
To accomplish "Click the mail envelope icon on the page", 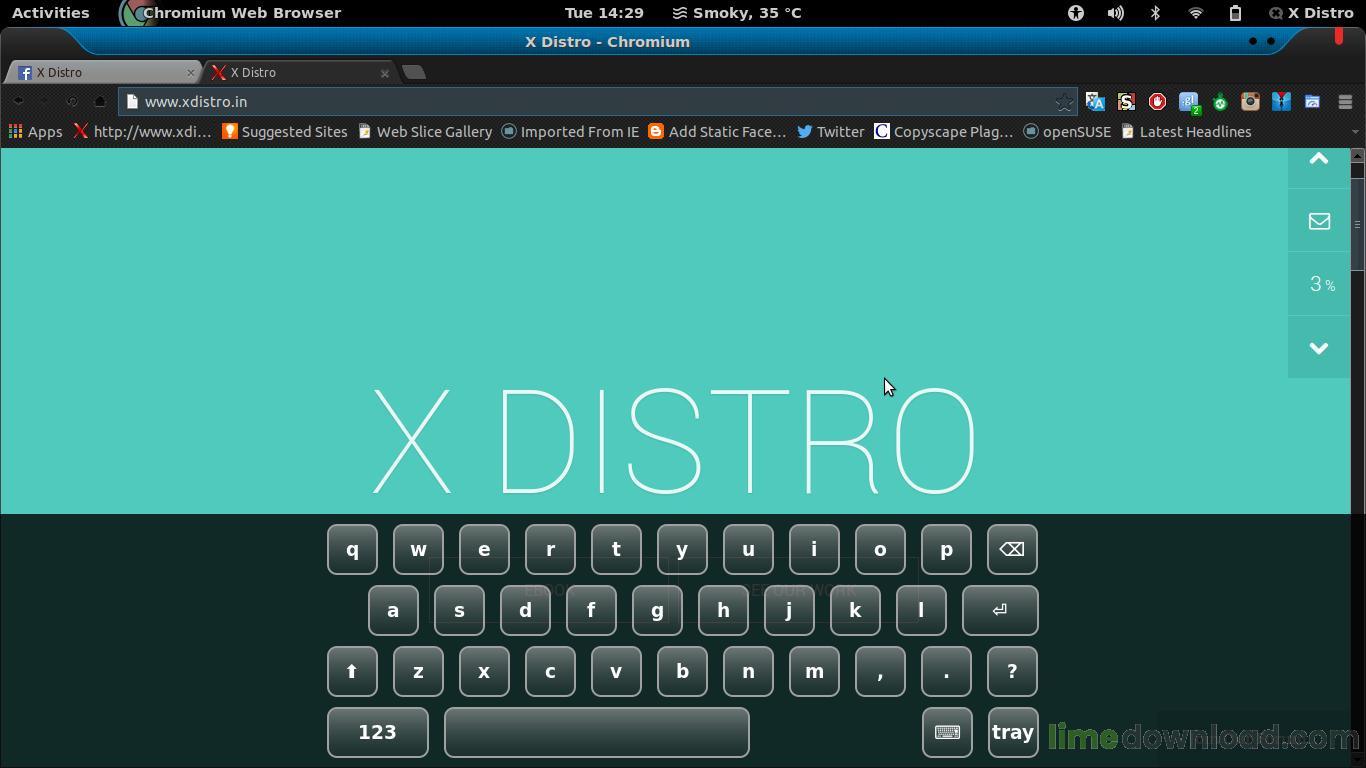I will tap(1319, 221).
